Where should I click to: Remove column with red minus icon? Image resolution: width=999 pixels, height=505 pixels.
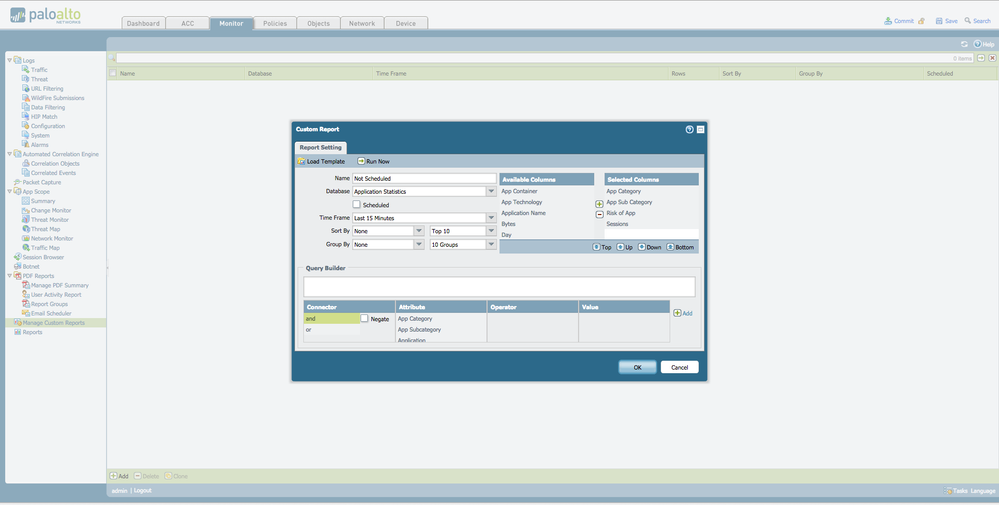point(600,215)
